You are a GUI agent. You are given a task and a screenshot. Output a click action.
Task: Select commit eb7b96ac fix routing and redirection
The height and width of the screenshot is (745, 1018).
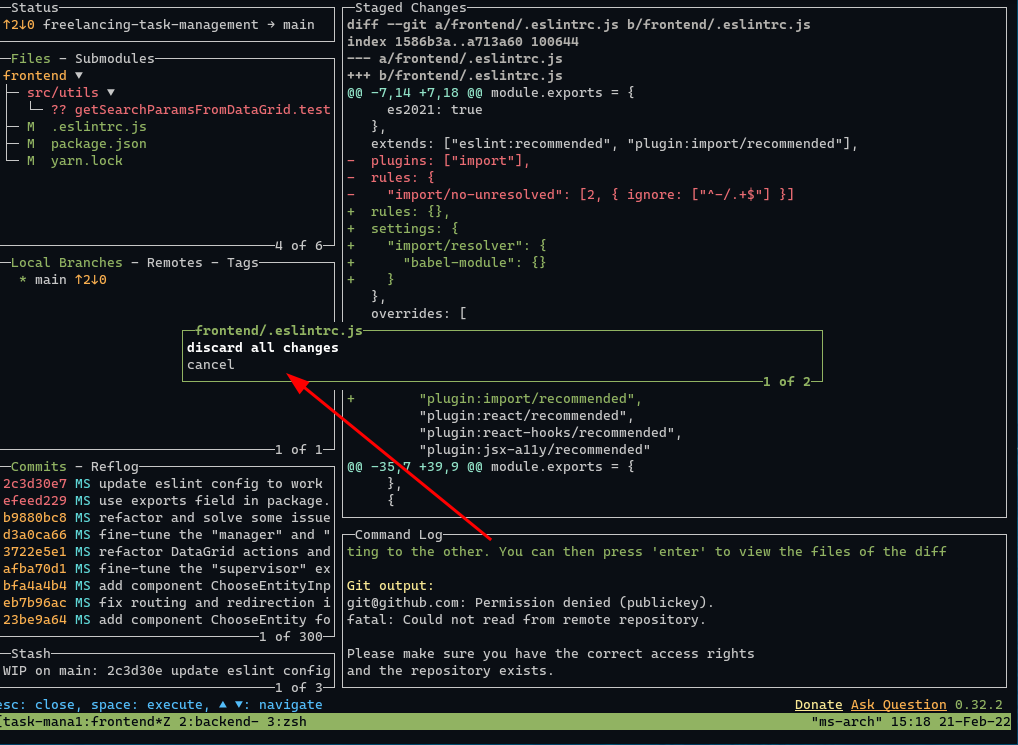point(166,602)
